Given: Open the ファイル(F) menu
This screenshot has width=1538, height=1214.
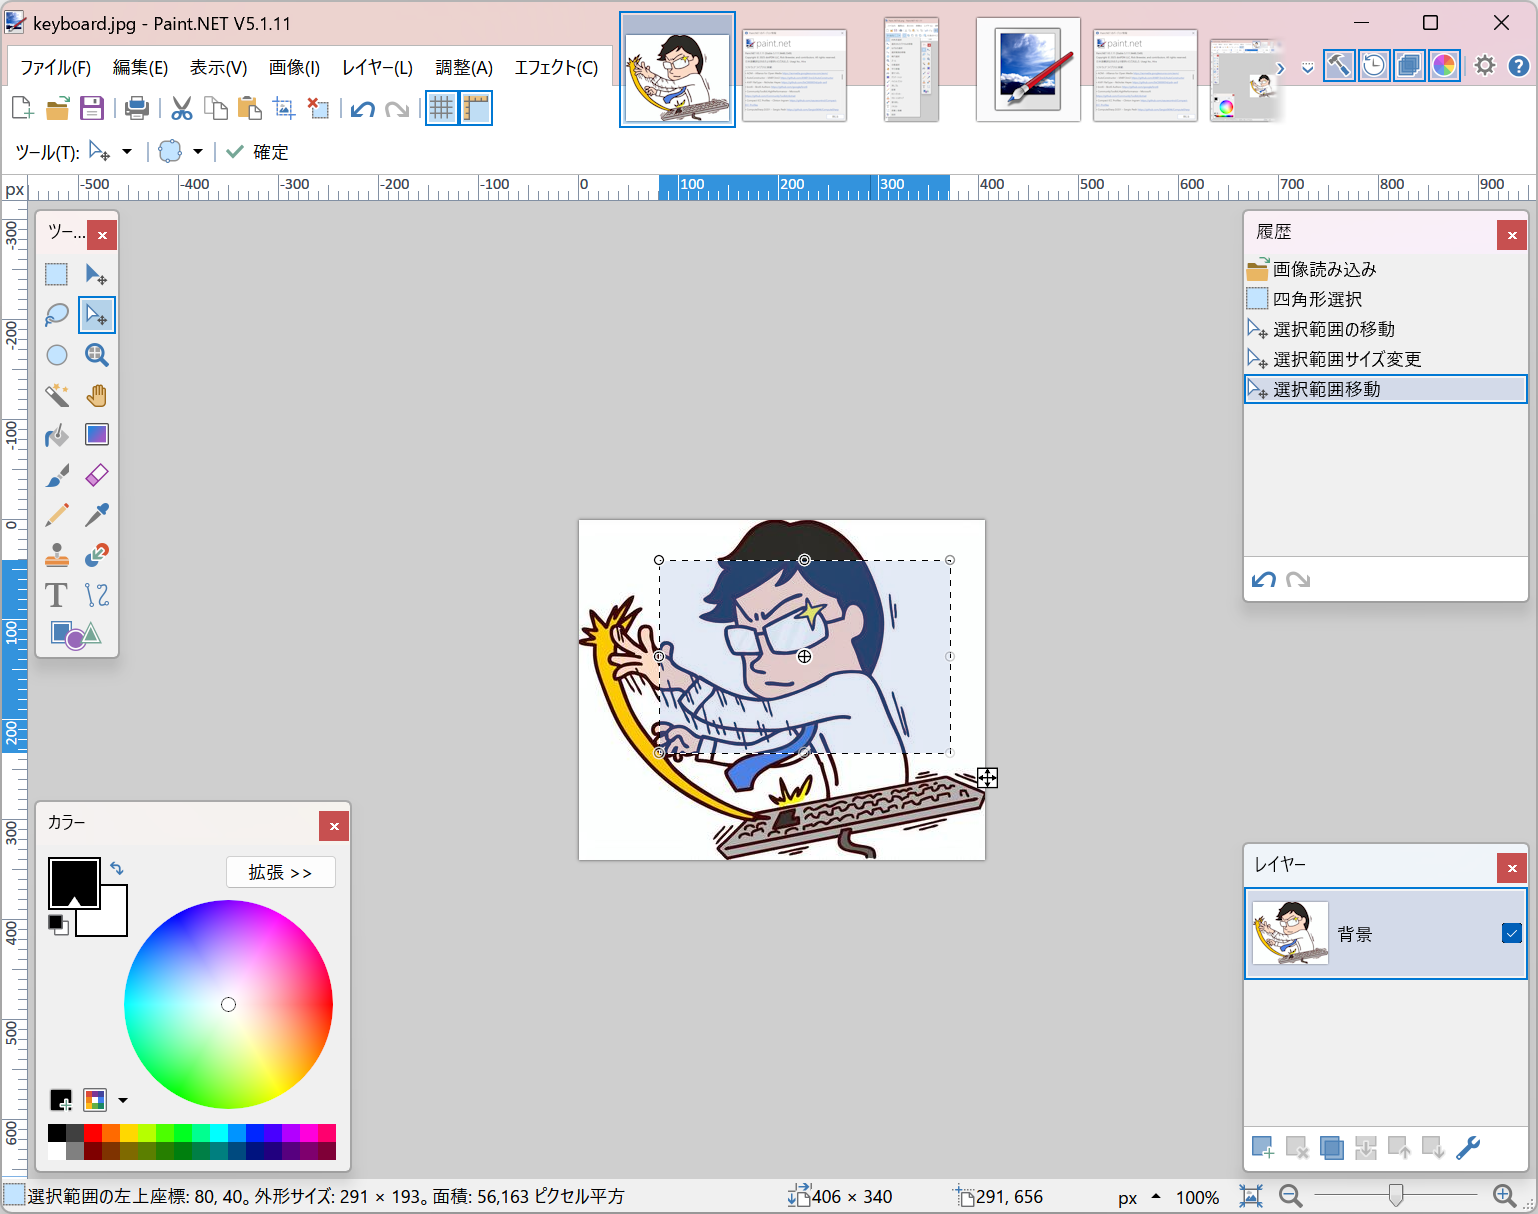Looking at the screenshot, I should (56, 67).
